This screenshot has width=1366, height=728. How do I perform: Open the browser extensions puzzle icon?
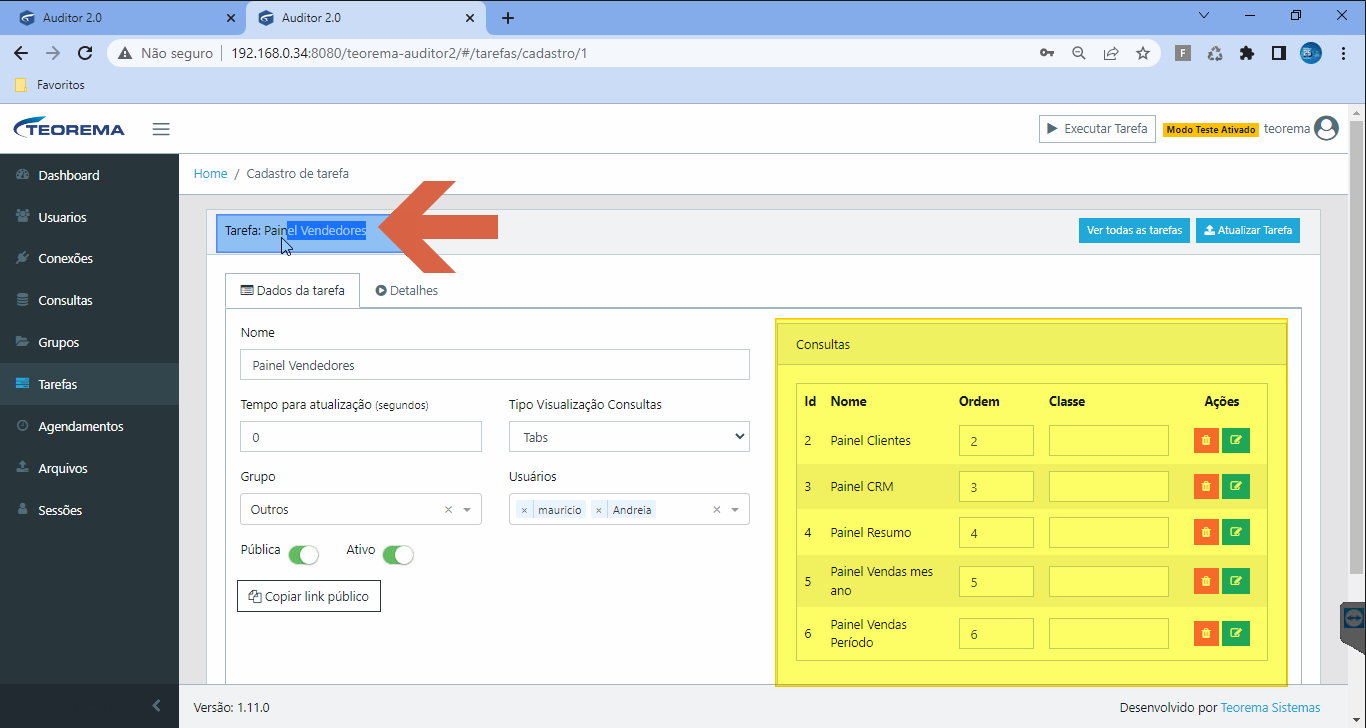tap(1246, 53)
